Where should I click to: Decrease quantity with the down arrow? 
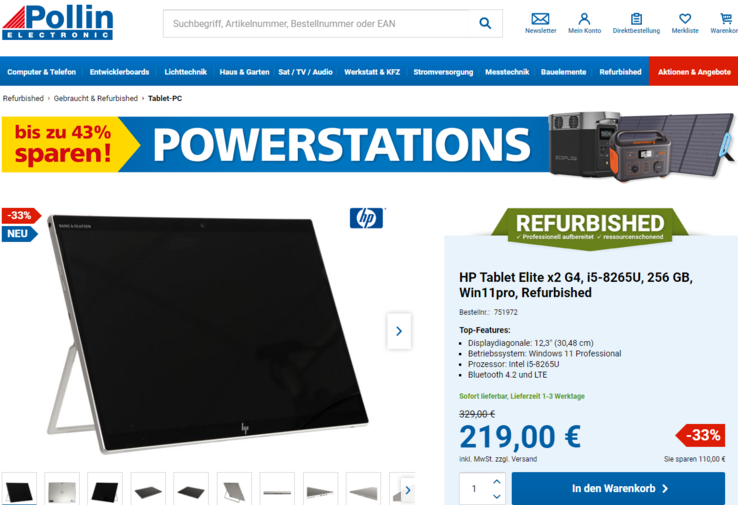497,496
